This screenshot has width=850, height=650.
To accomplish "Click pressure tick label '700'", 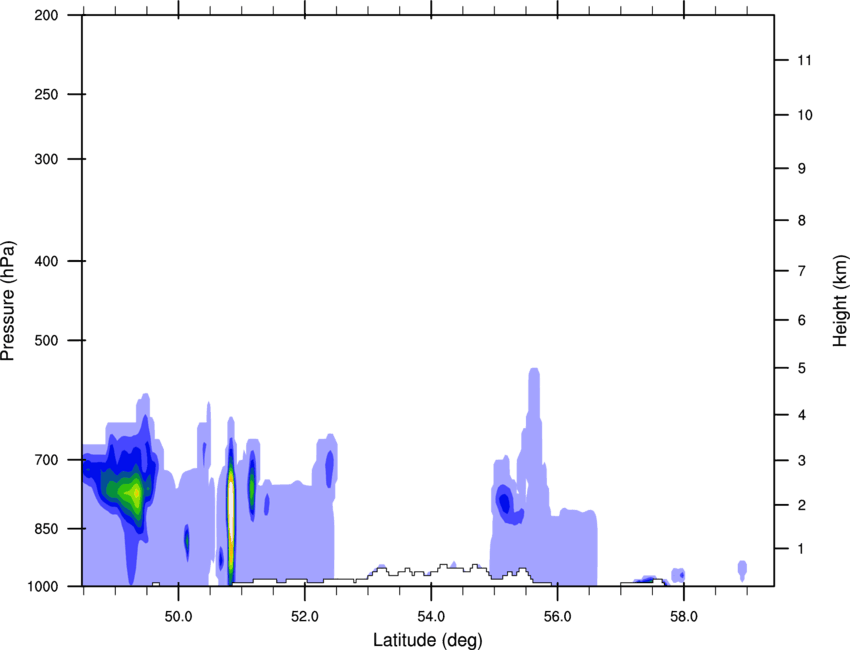I will tap(46, 460).
